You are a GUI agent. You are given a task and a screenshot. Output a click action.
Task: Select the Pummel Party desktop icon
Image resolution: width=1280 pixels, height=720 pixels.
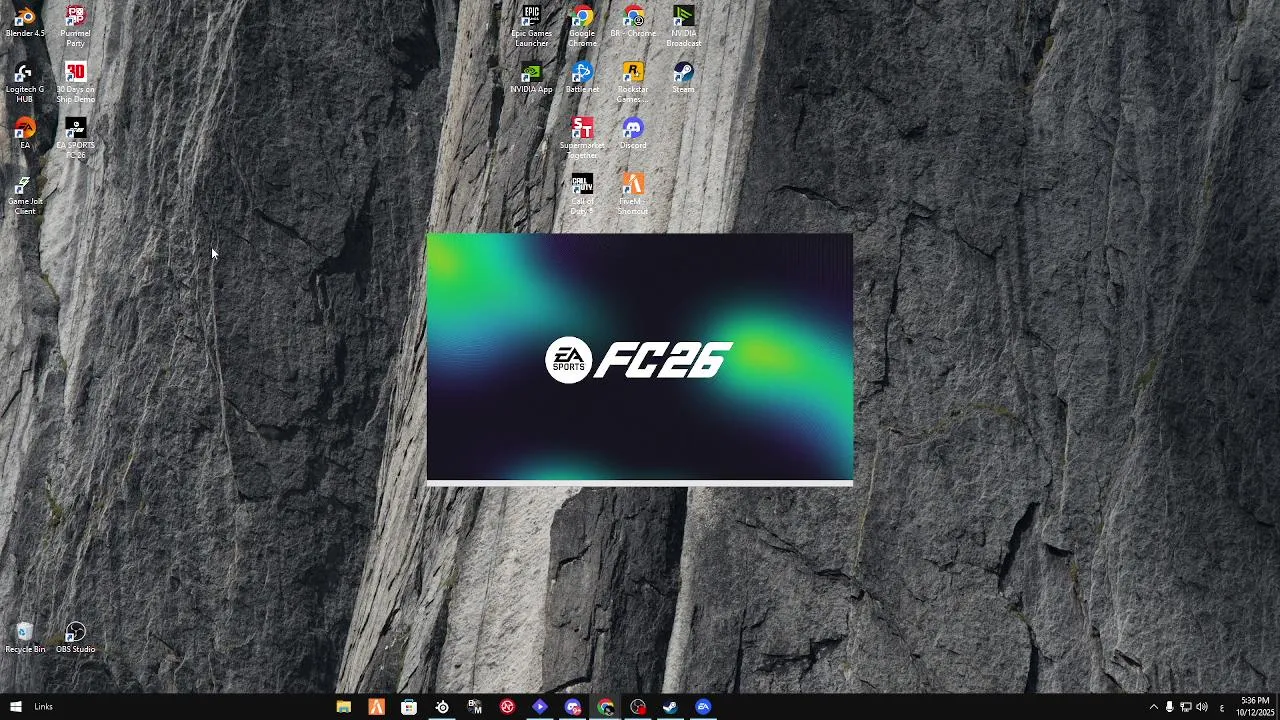pyautogui.click(x=75, y=26)
